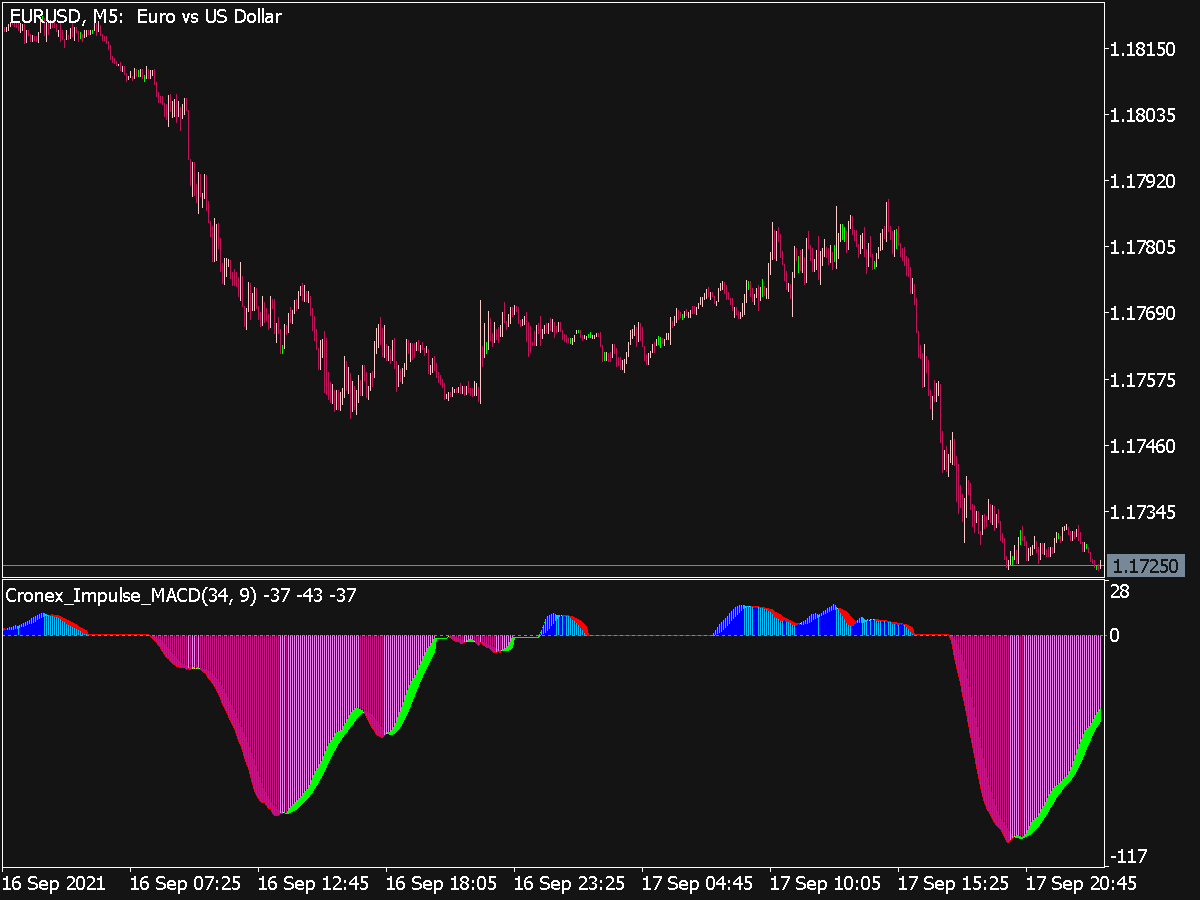Click the 17 Sep 10:05 time label
The image size is (1200, 900).
(x=825, y=884)
